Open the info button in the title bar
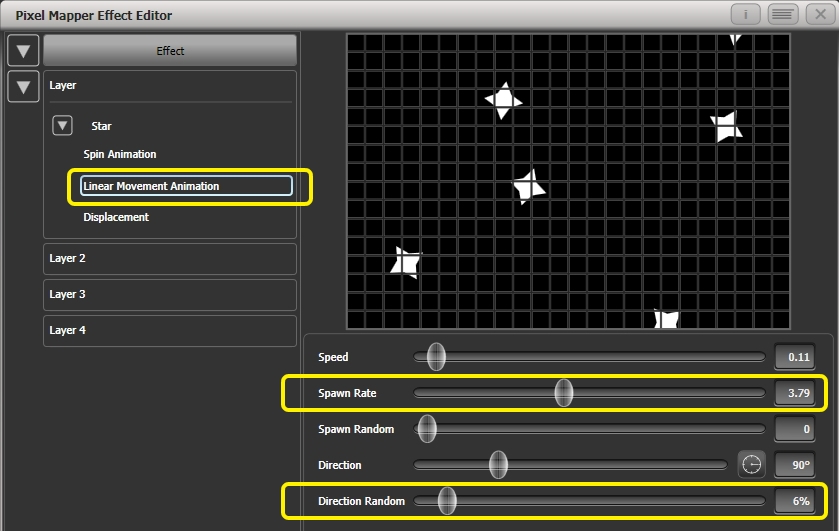Viewport: 839px width, 531px height. (745, 14)
